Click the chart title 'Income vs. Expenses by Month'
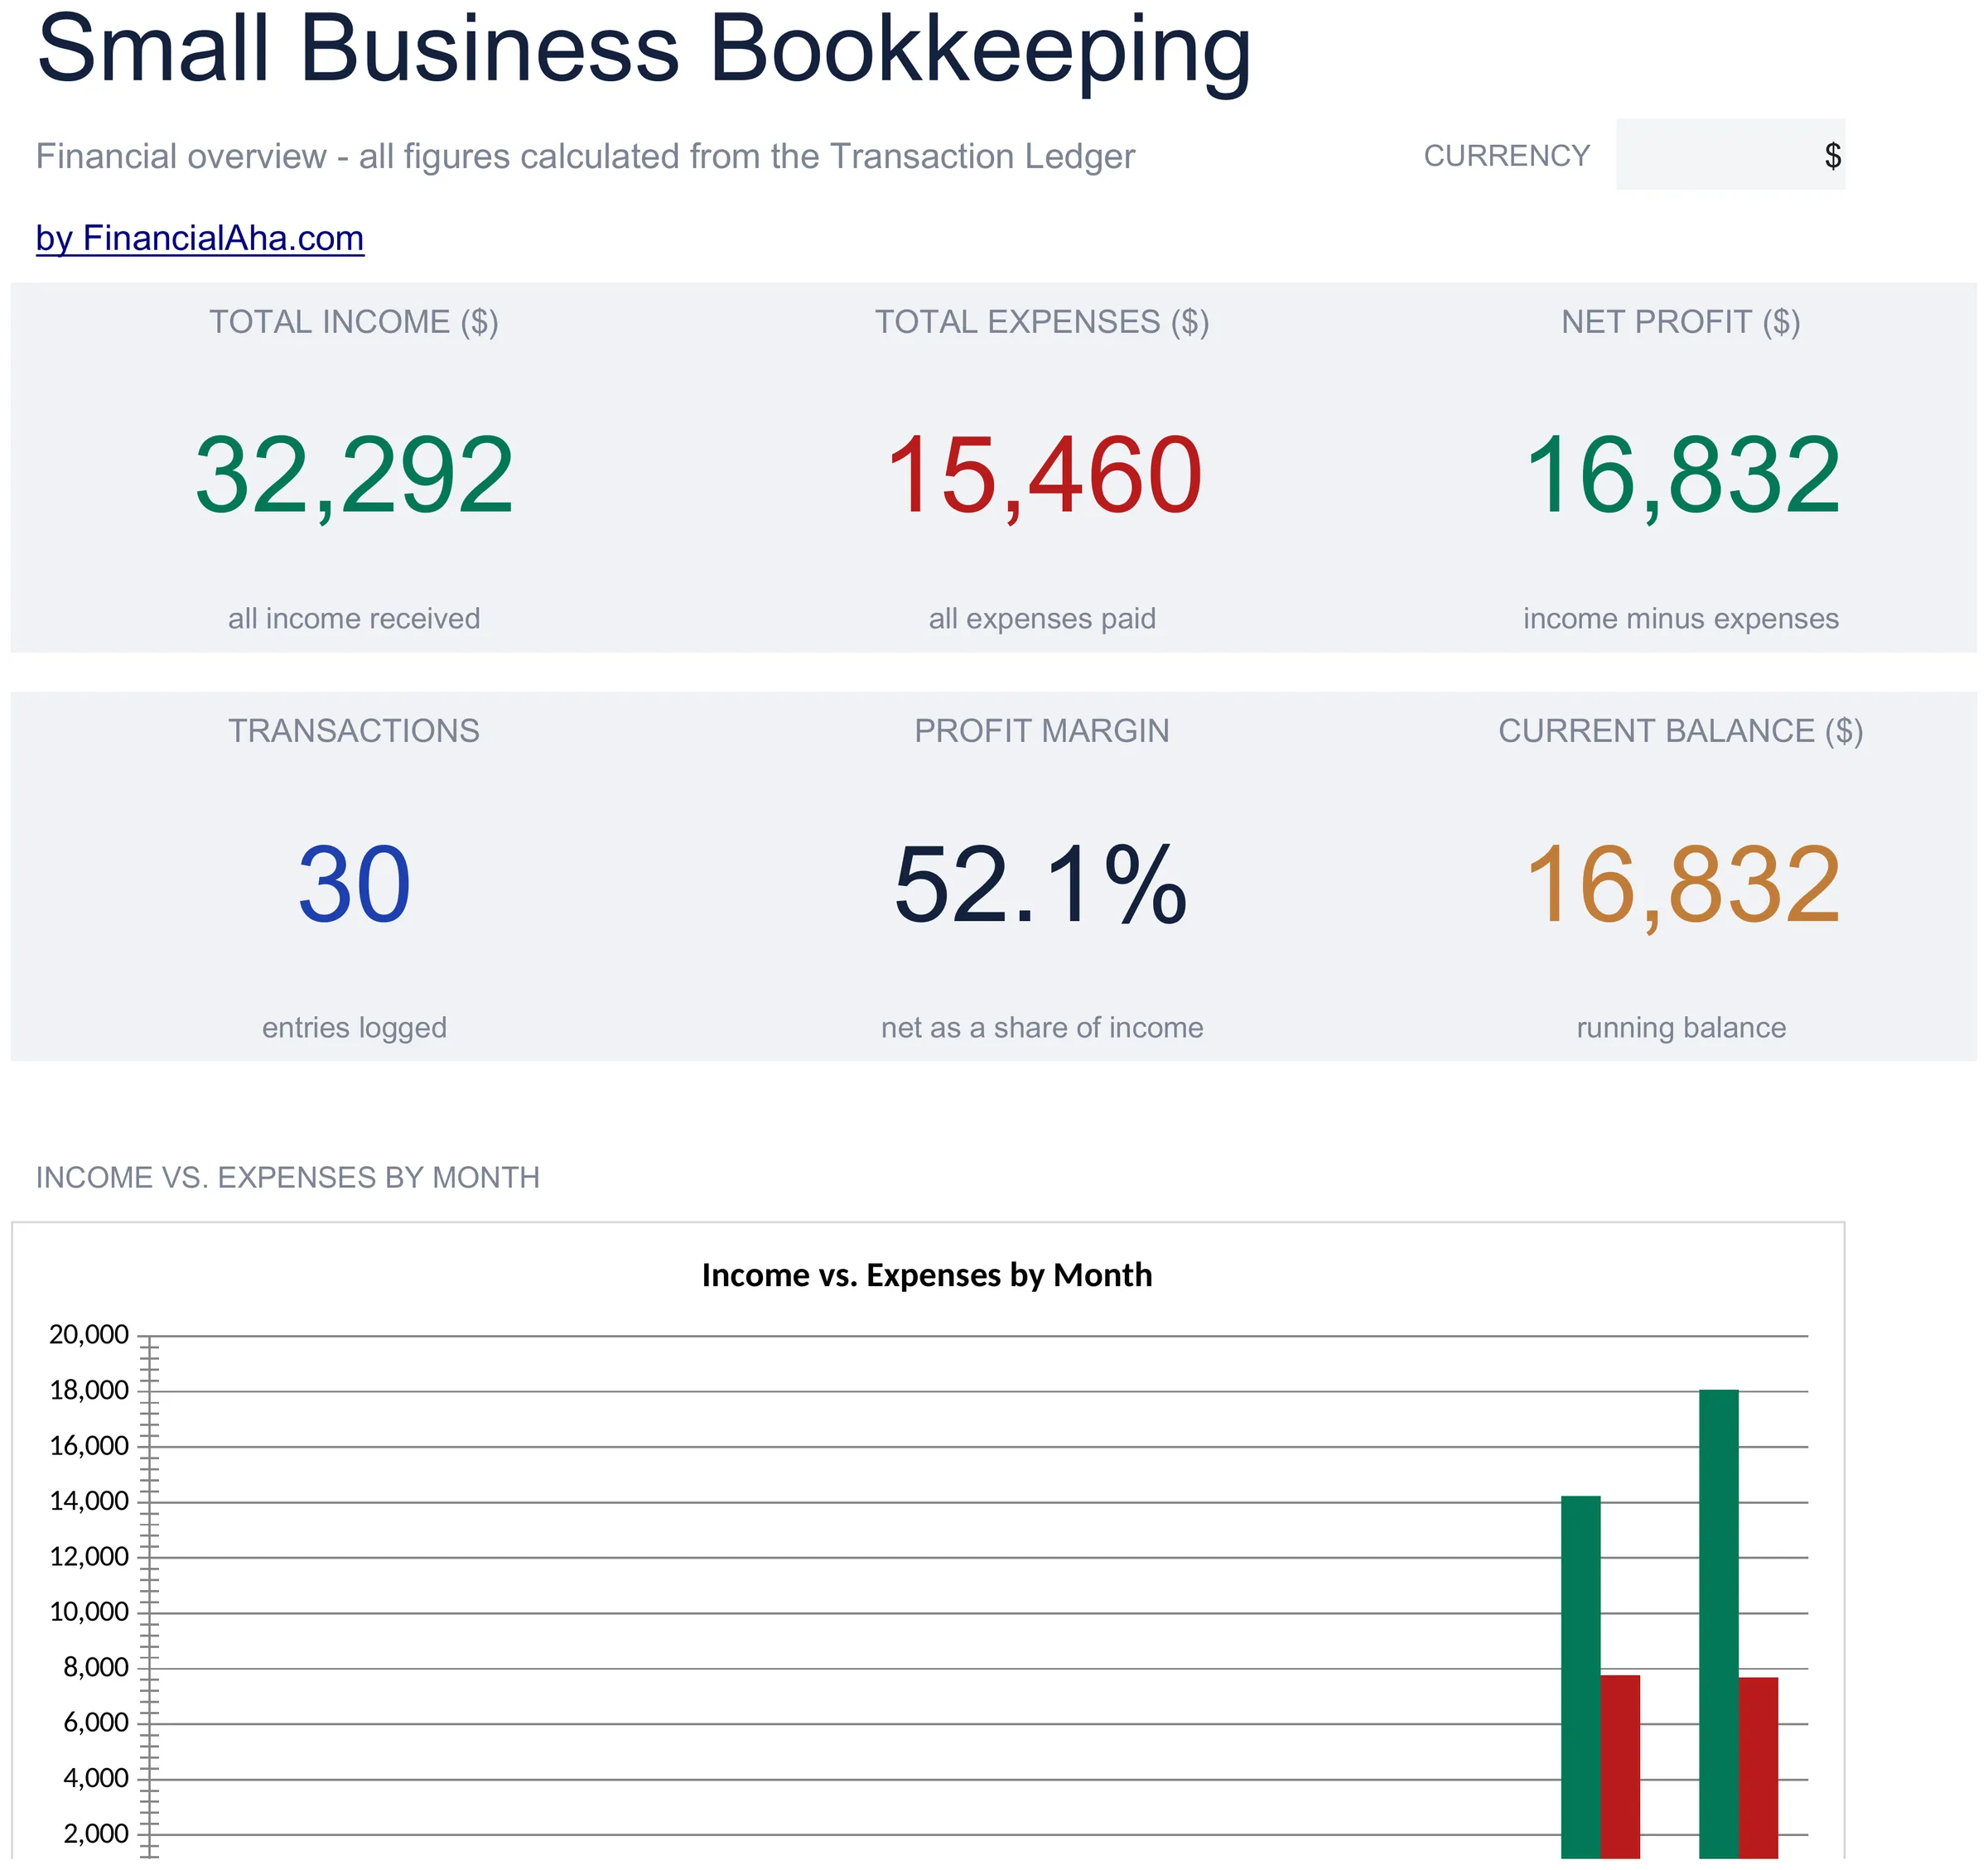The height and width of the screenshot is (1870, 1988). click(x=927, y=1275)
